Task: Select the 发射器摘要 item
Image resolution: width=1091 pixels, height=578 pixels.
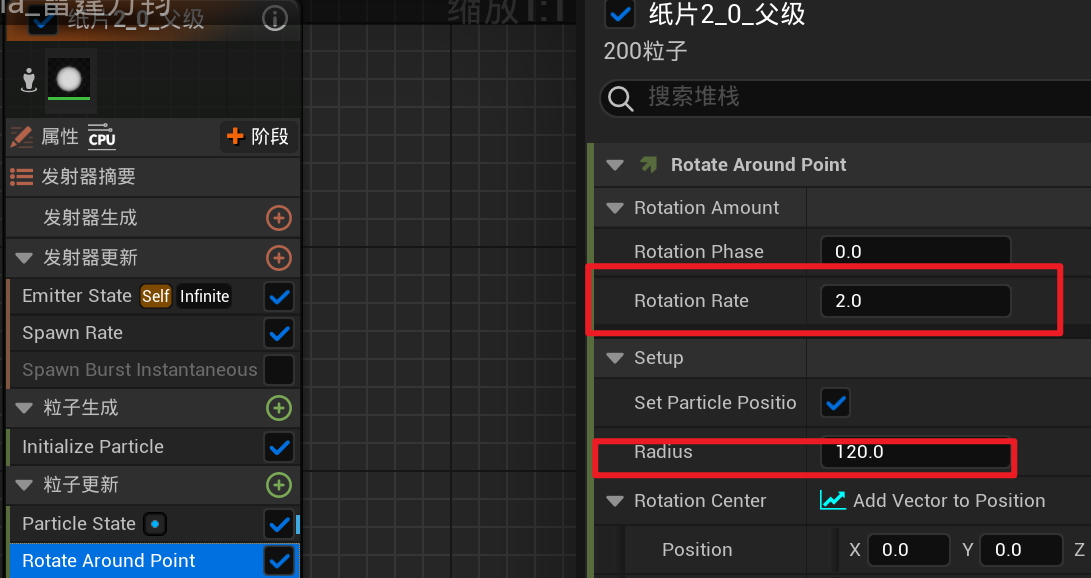Action: point(89,177)
